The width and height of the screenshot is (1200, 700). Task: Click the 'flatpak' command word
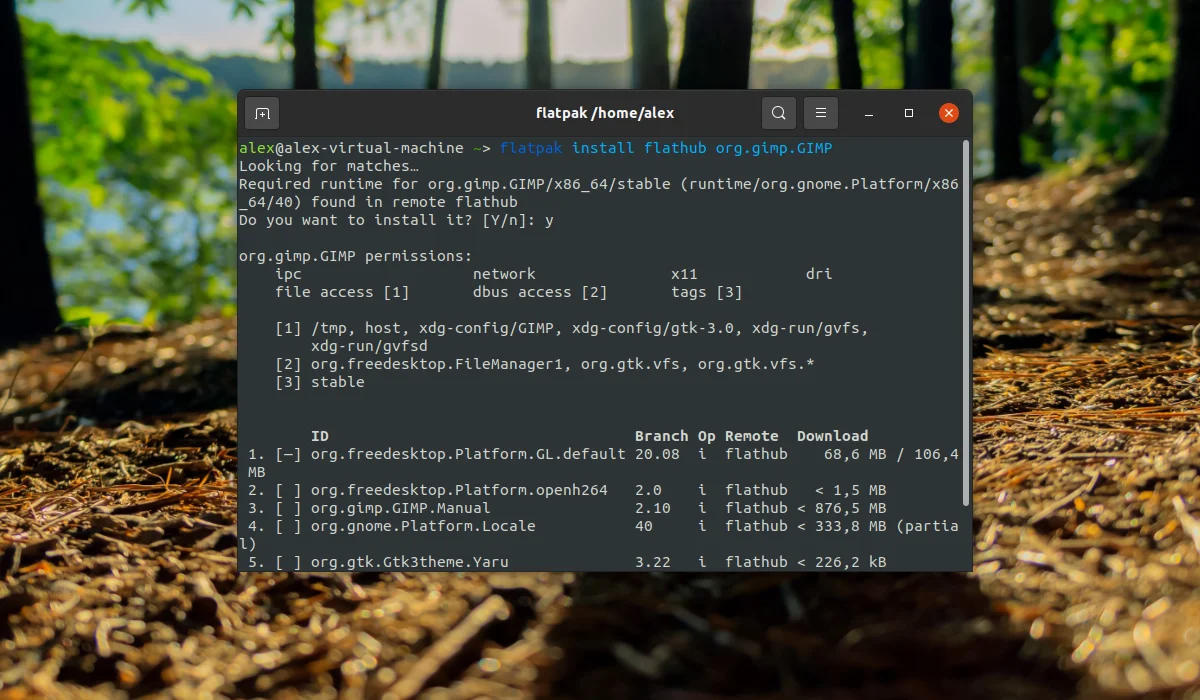531,148
